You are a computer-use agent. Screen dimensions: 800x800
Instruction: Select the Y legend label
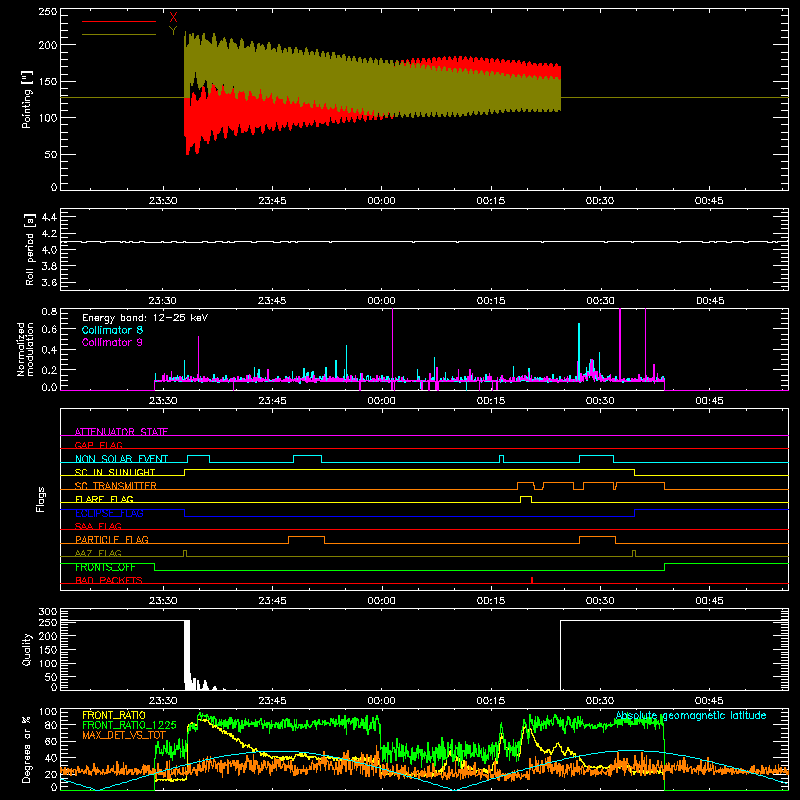pyautogui.click(x=173, y=31)
